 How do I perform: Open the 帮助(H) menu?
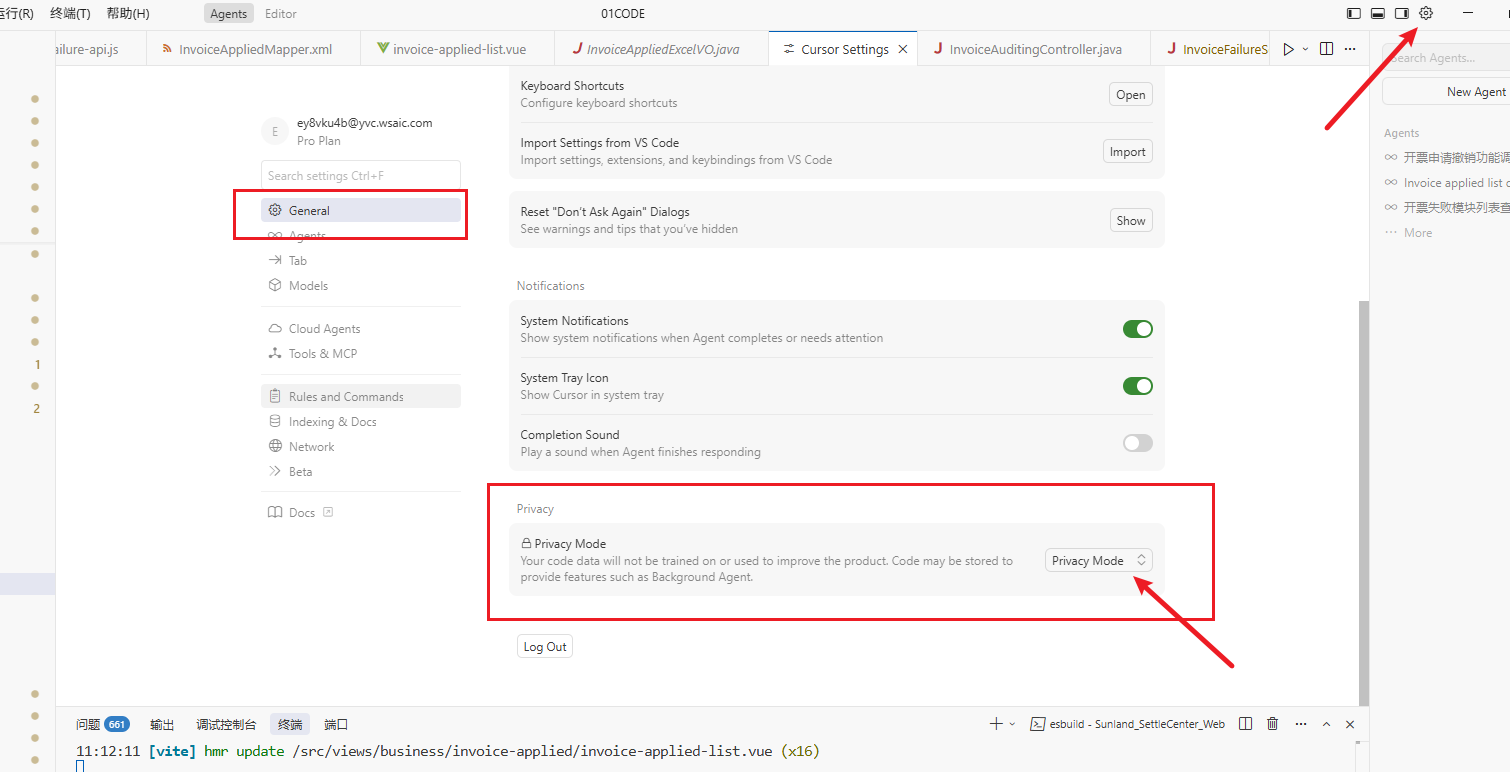(128, 14)
